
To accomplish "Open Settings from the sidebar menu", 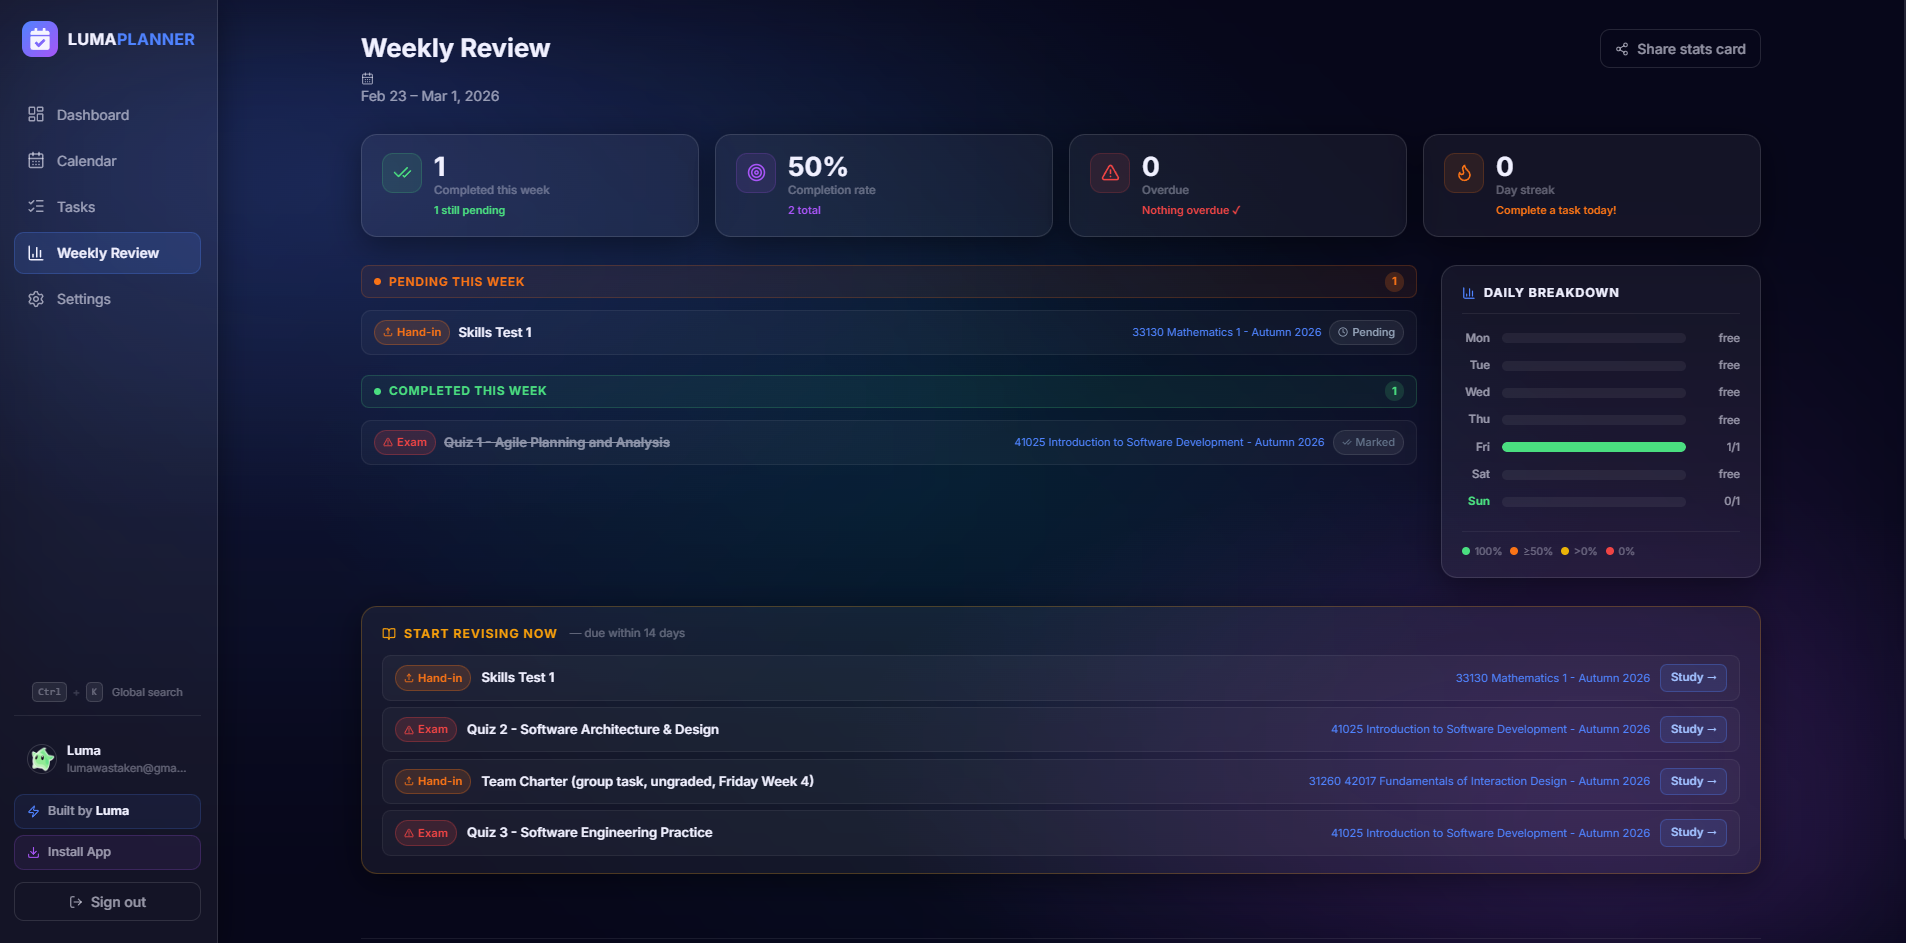I will (84, 299).
